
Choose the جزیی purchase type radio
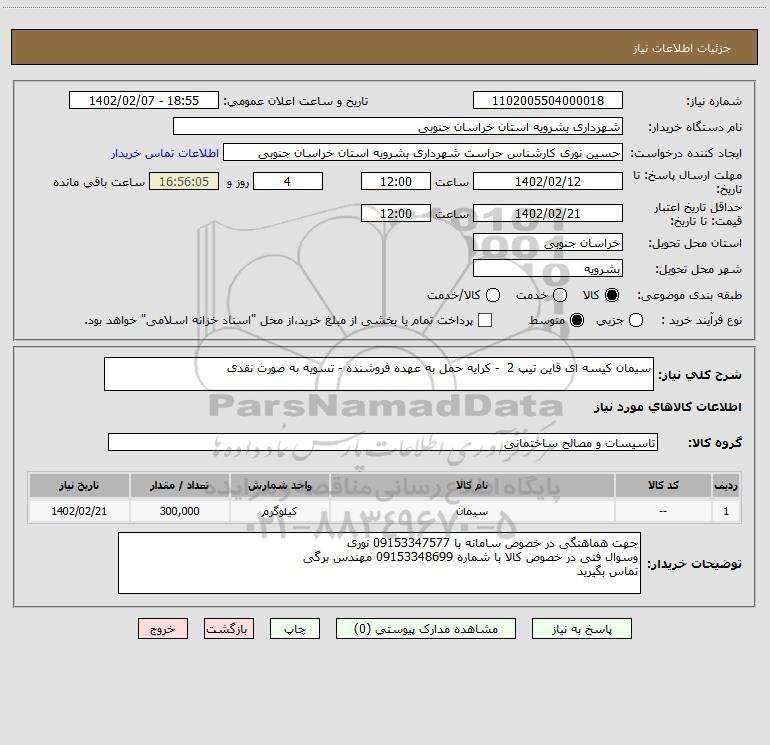pos(636,320)
